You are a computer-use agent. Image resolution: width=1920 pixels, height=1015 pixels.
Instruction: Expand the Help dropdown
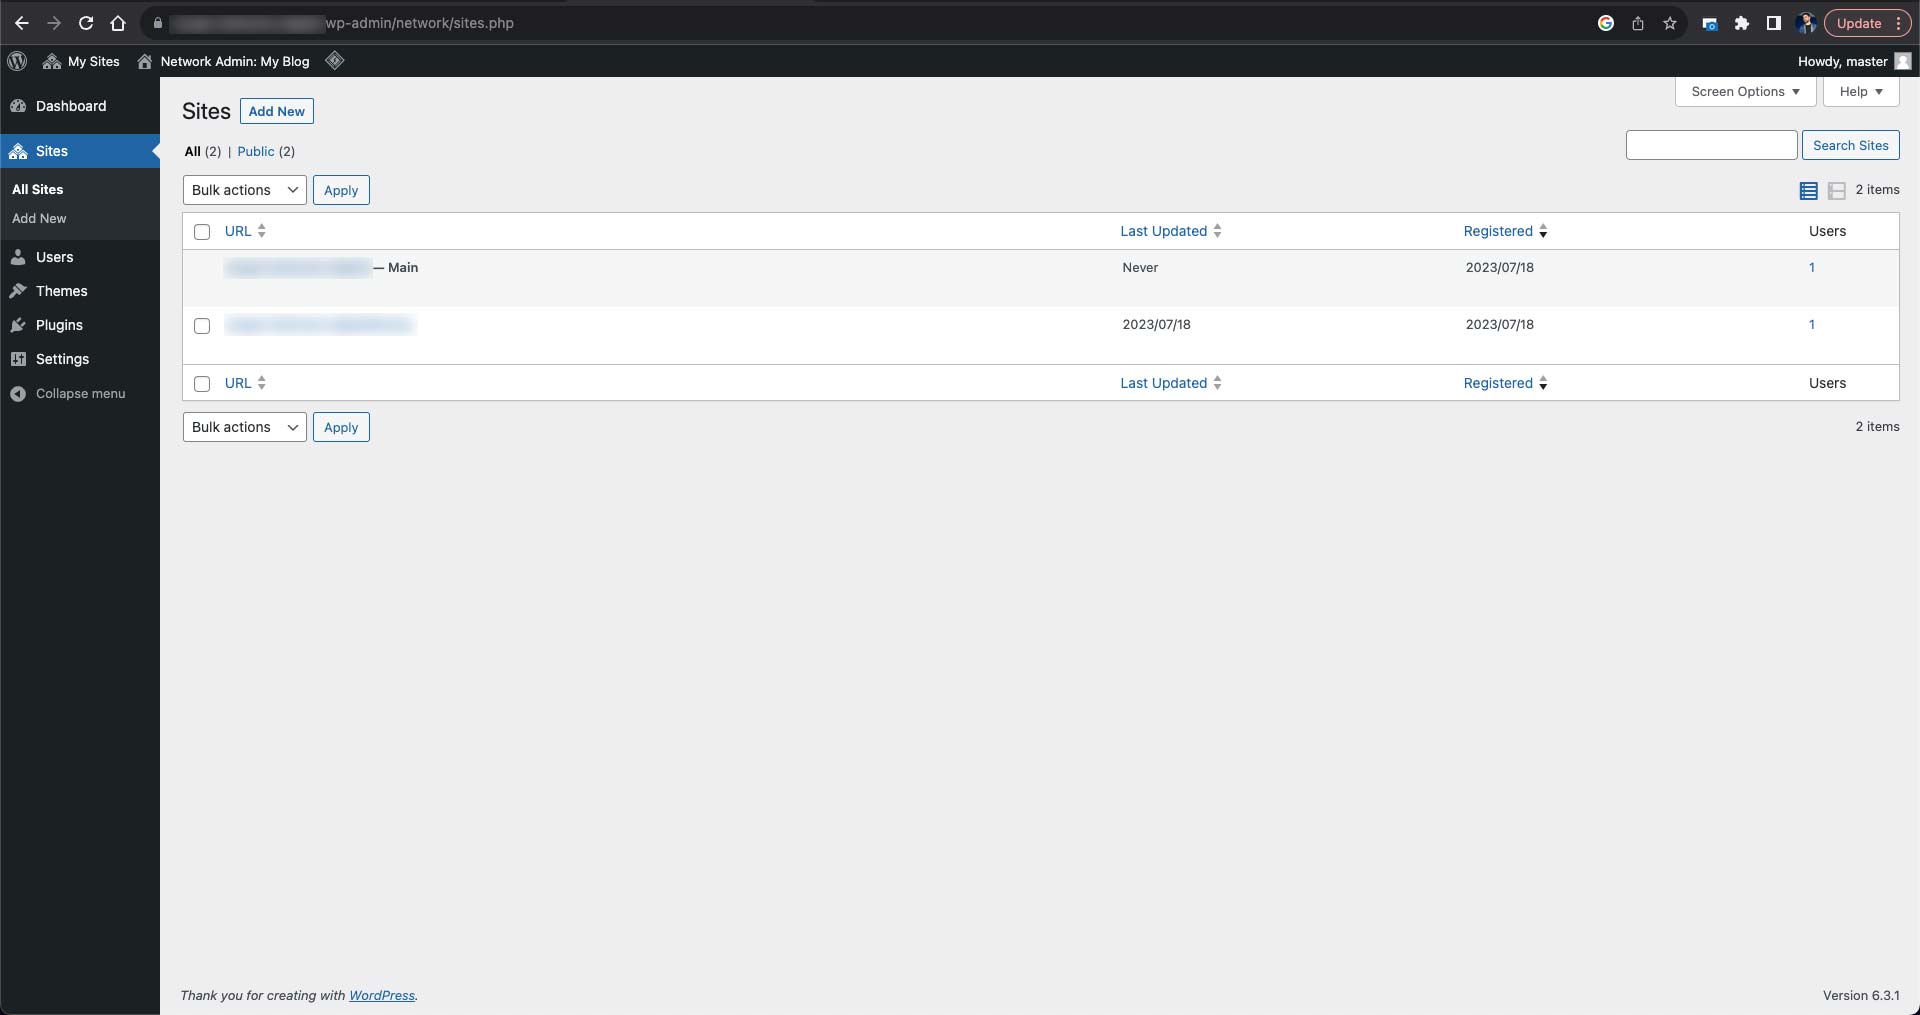coord(1861,91)
